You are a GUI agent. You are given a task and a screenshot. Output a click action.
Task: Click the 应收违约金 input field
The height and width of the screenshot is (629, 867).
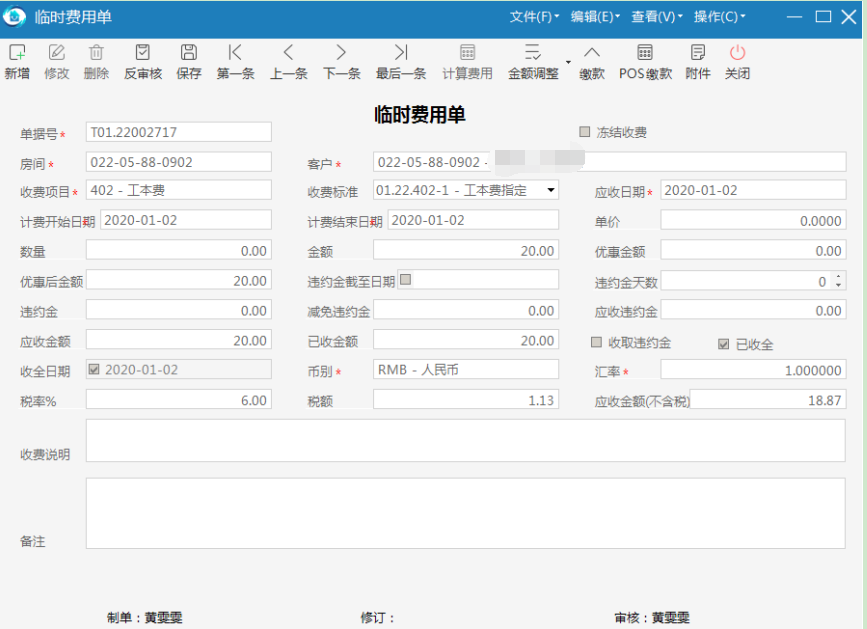tap(753, 310)
